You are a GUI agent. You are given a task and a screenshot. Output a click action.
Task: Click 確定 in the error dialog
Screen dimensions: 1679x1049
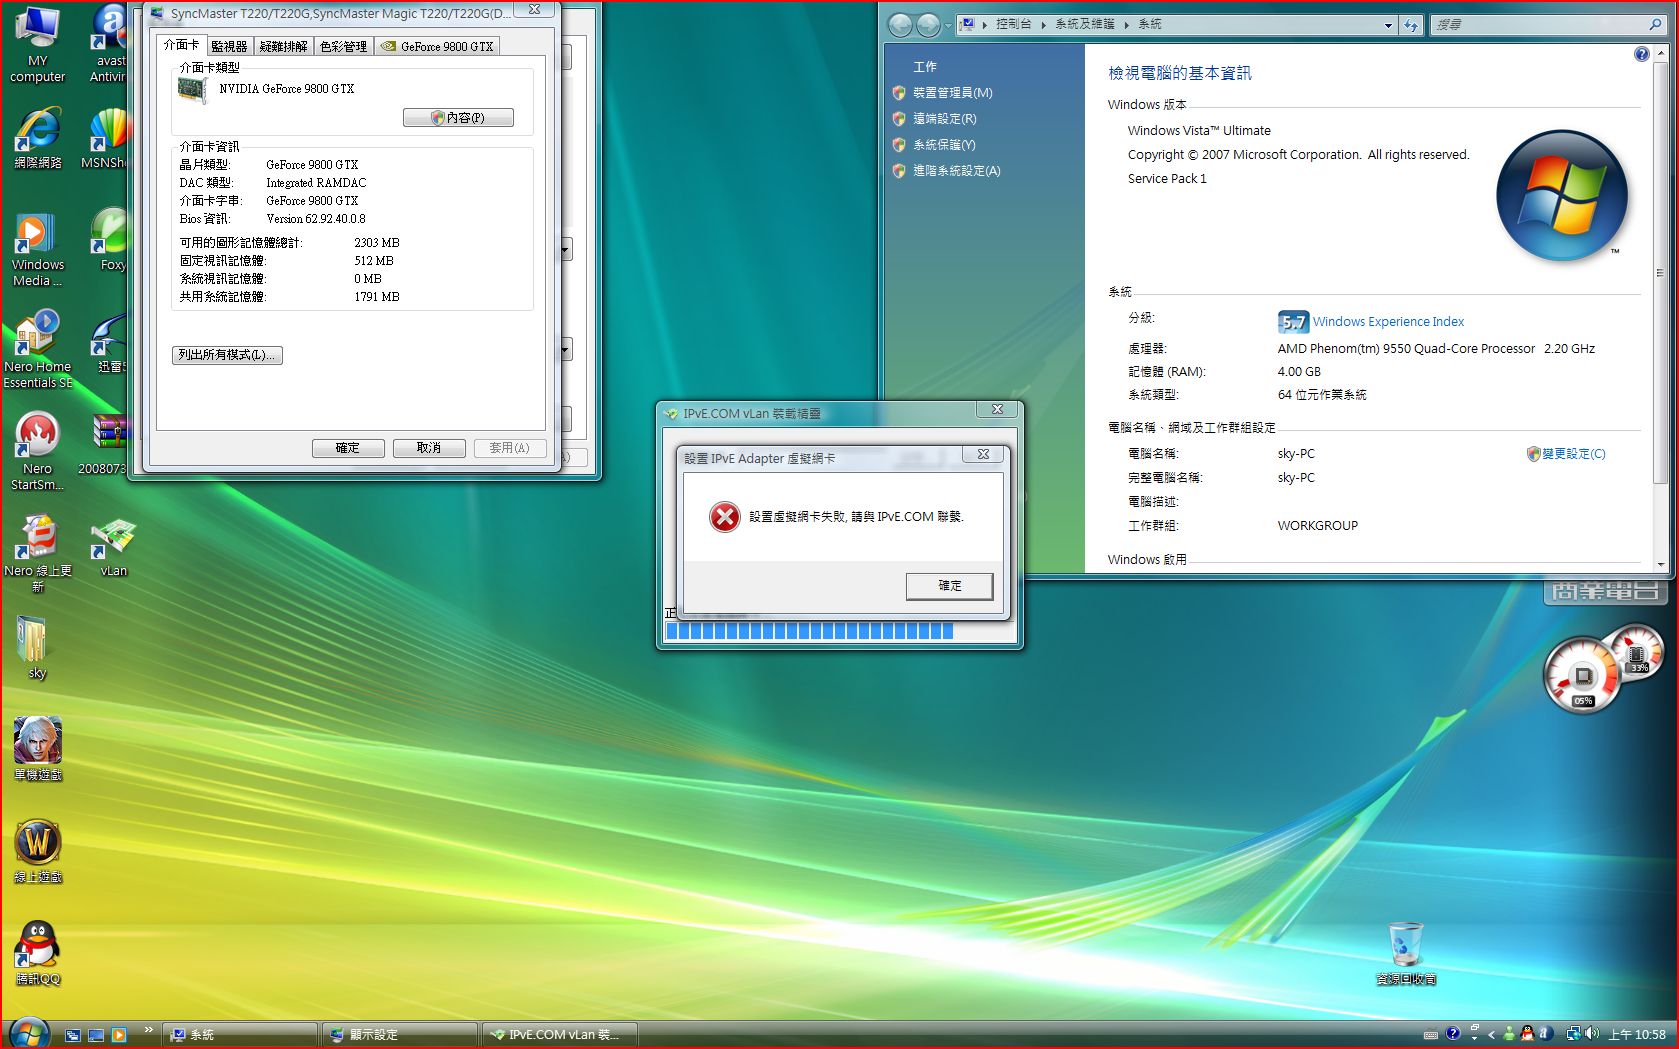(x=949, y=586)
